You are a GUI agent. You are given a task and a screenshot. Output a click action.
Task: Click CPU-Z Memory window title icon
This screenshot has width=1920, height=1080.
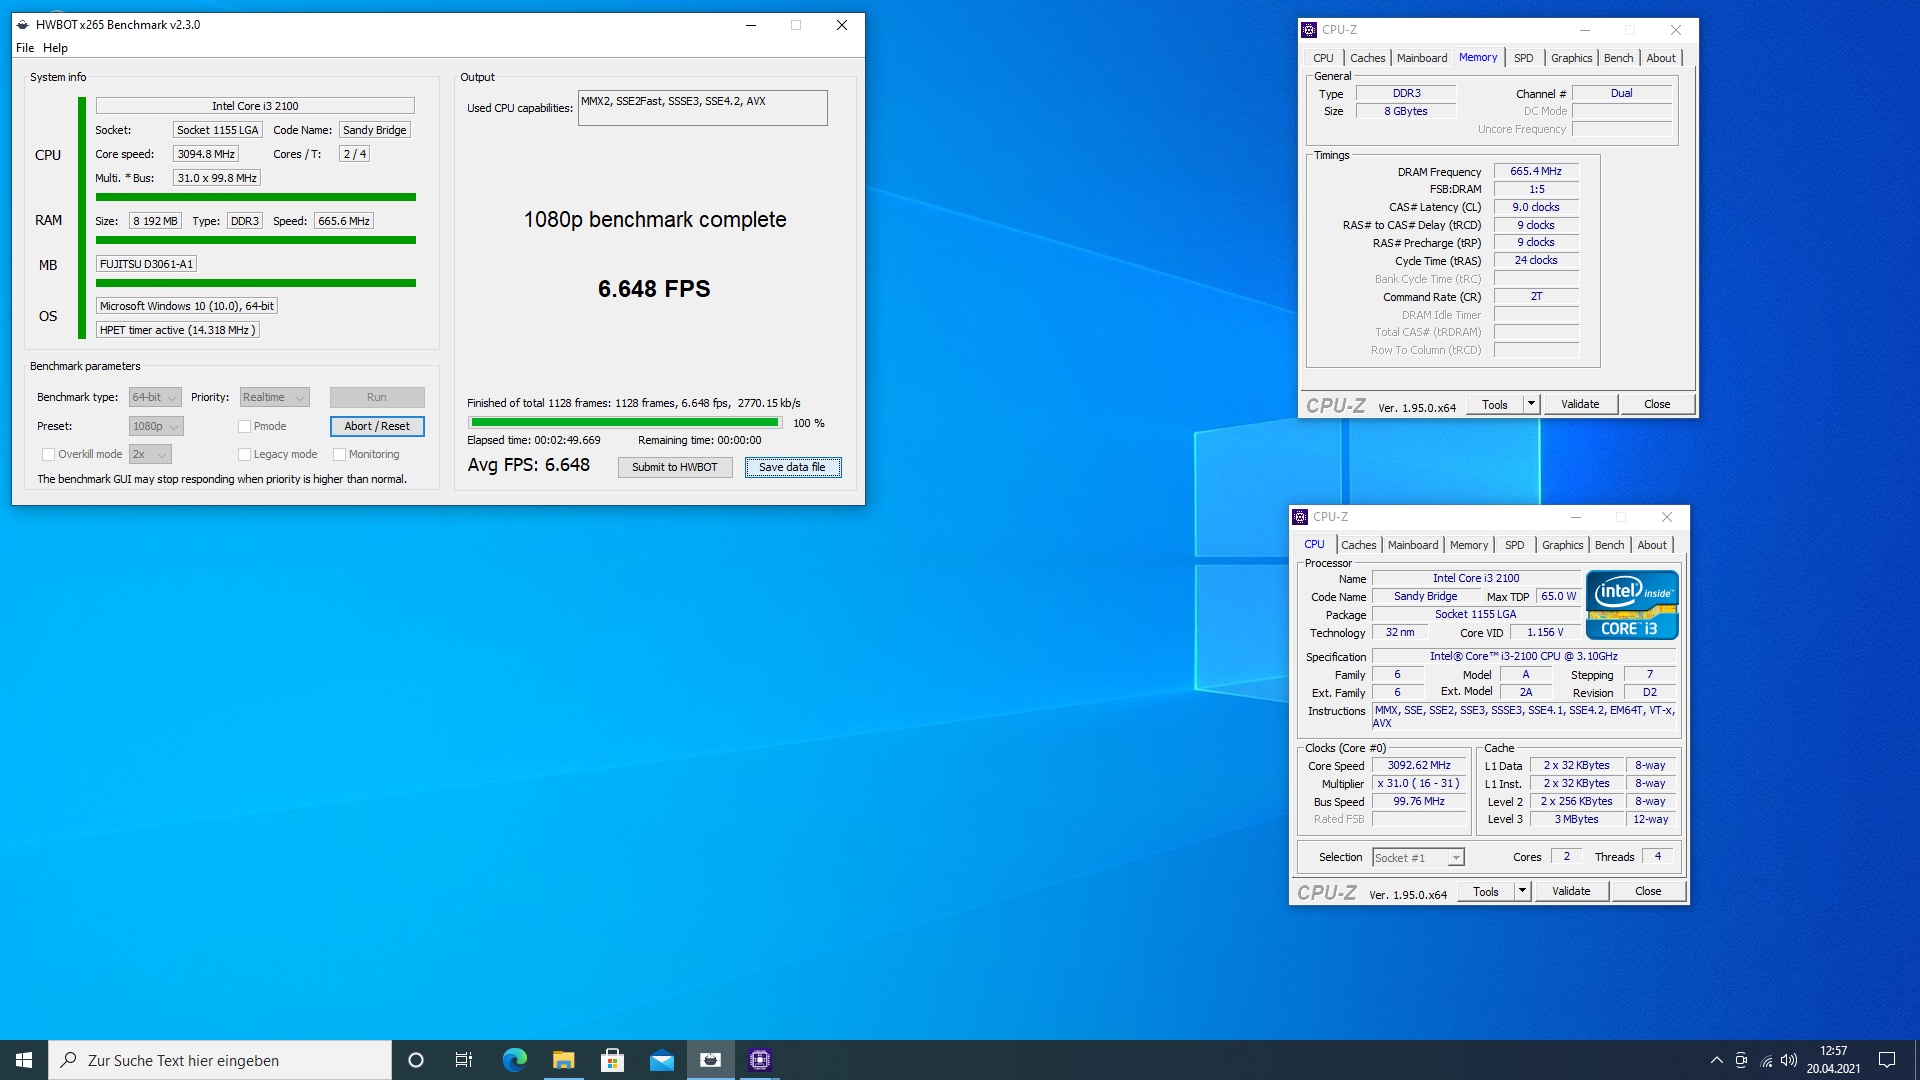[x=1309, y=30]
